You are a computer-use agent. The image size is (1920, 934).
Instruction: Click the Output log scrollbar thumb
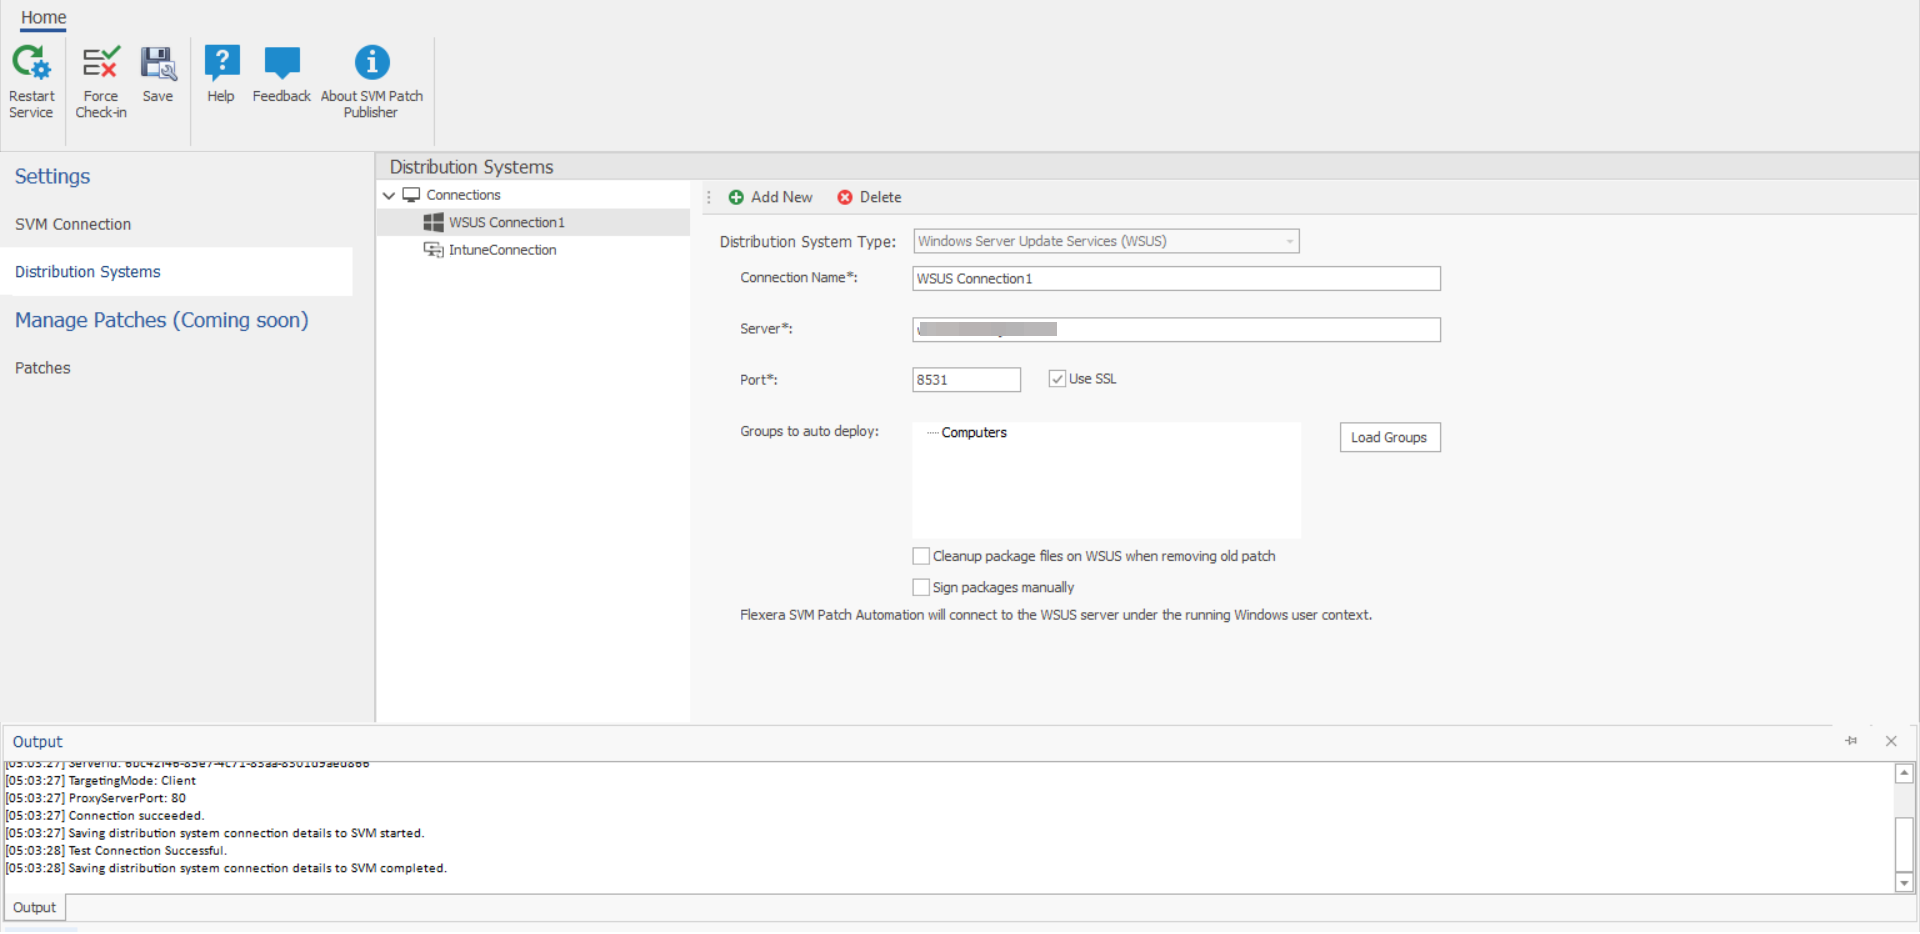pos(1905,844)
